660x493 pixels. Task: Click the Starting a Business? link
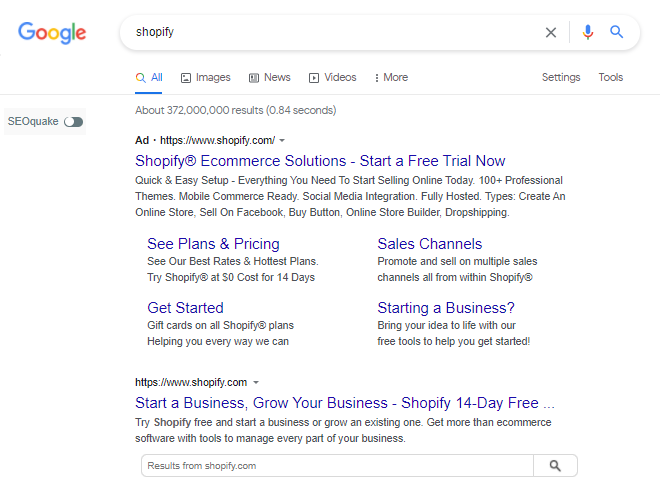pos(446,308)
